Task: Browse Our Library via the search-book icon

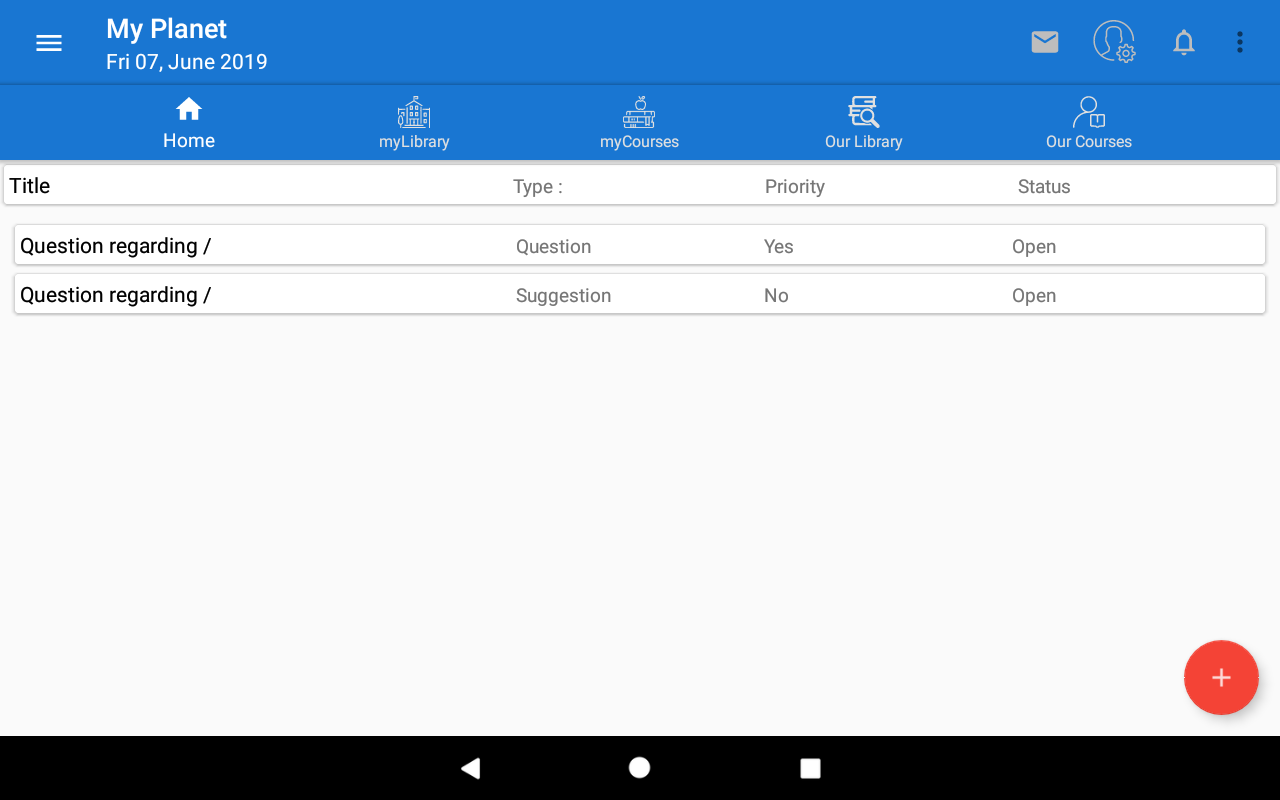Action: [x=863, y=111]
